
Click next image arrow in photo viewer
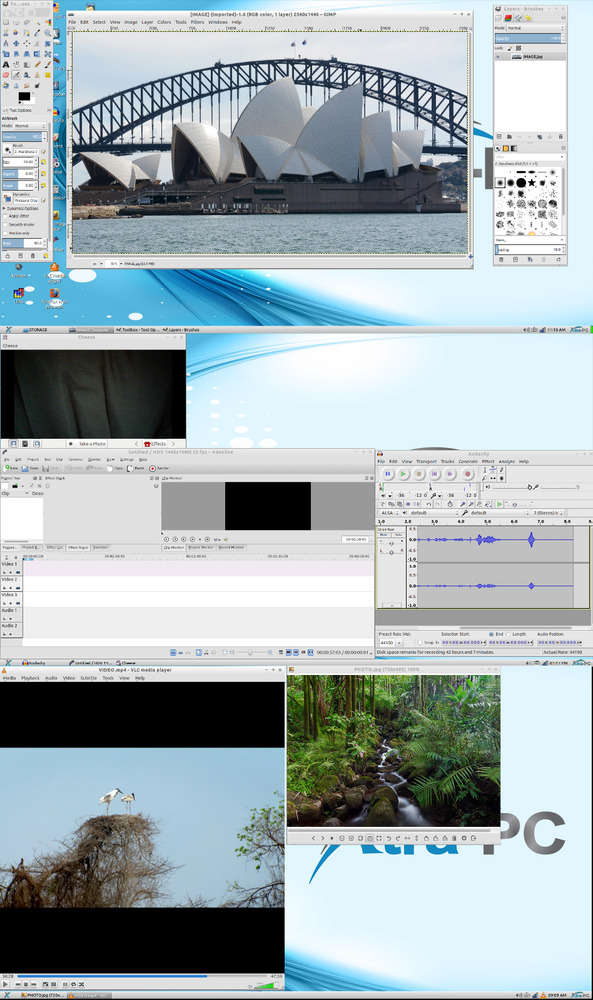322,838
